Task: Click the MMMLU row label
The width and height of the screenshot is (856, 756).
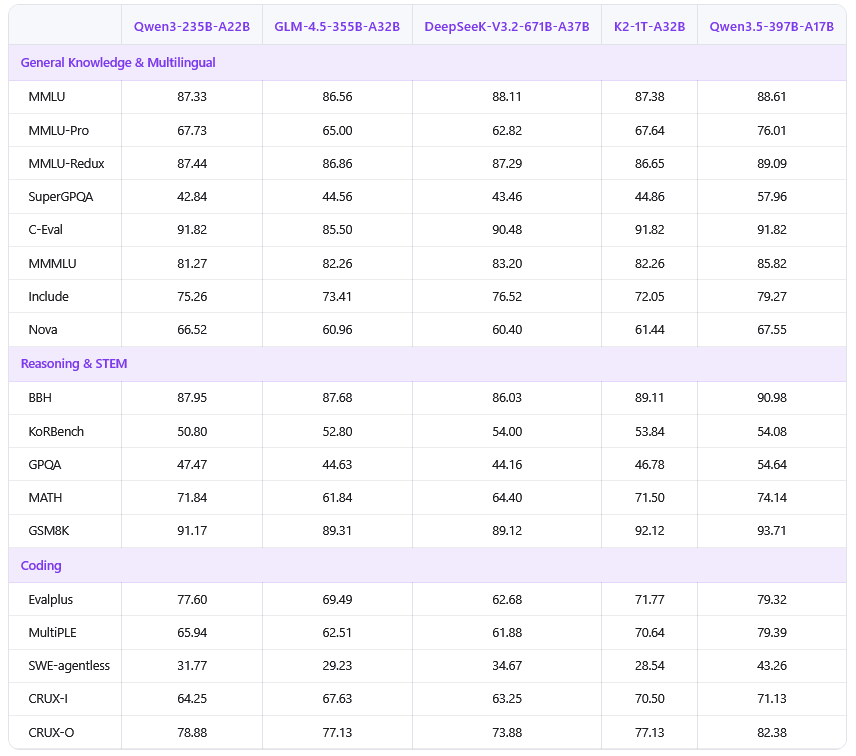Action: (52, 263)
